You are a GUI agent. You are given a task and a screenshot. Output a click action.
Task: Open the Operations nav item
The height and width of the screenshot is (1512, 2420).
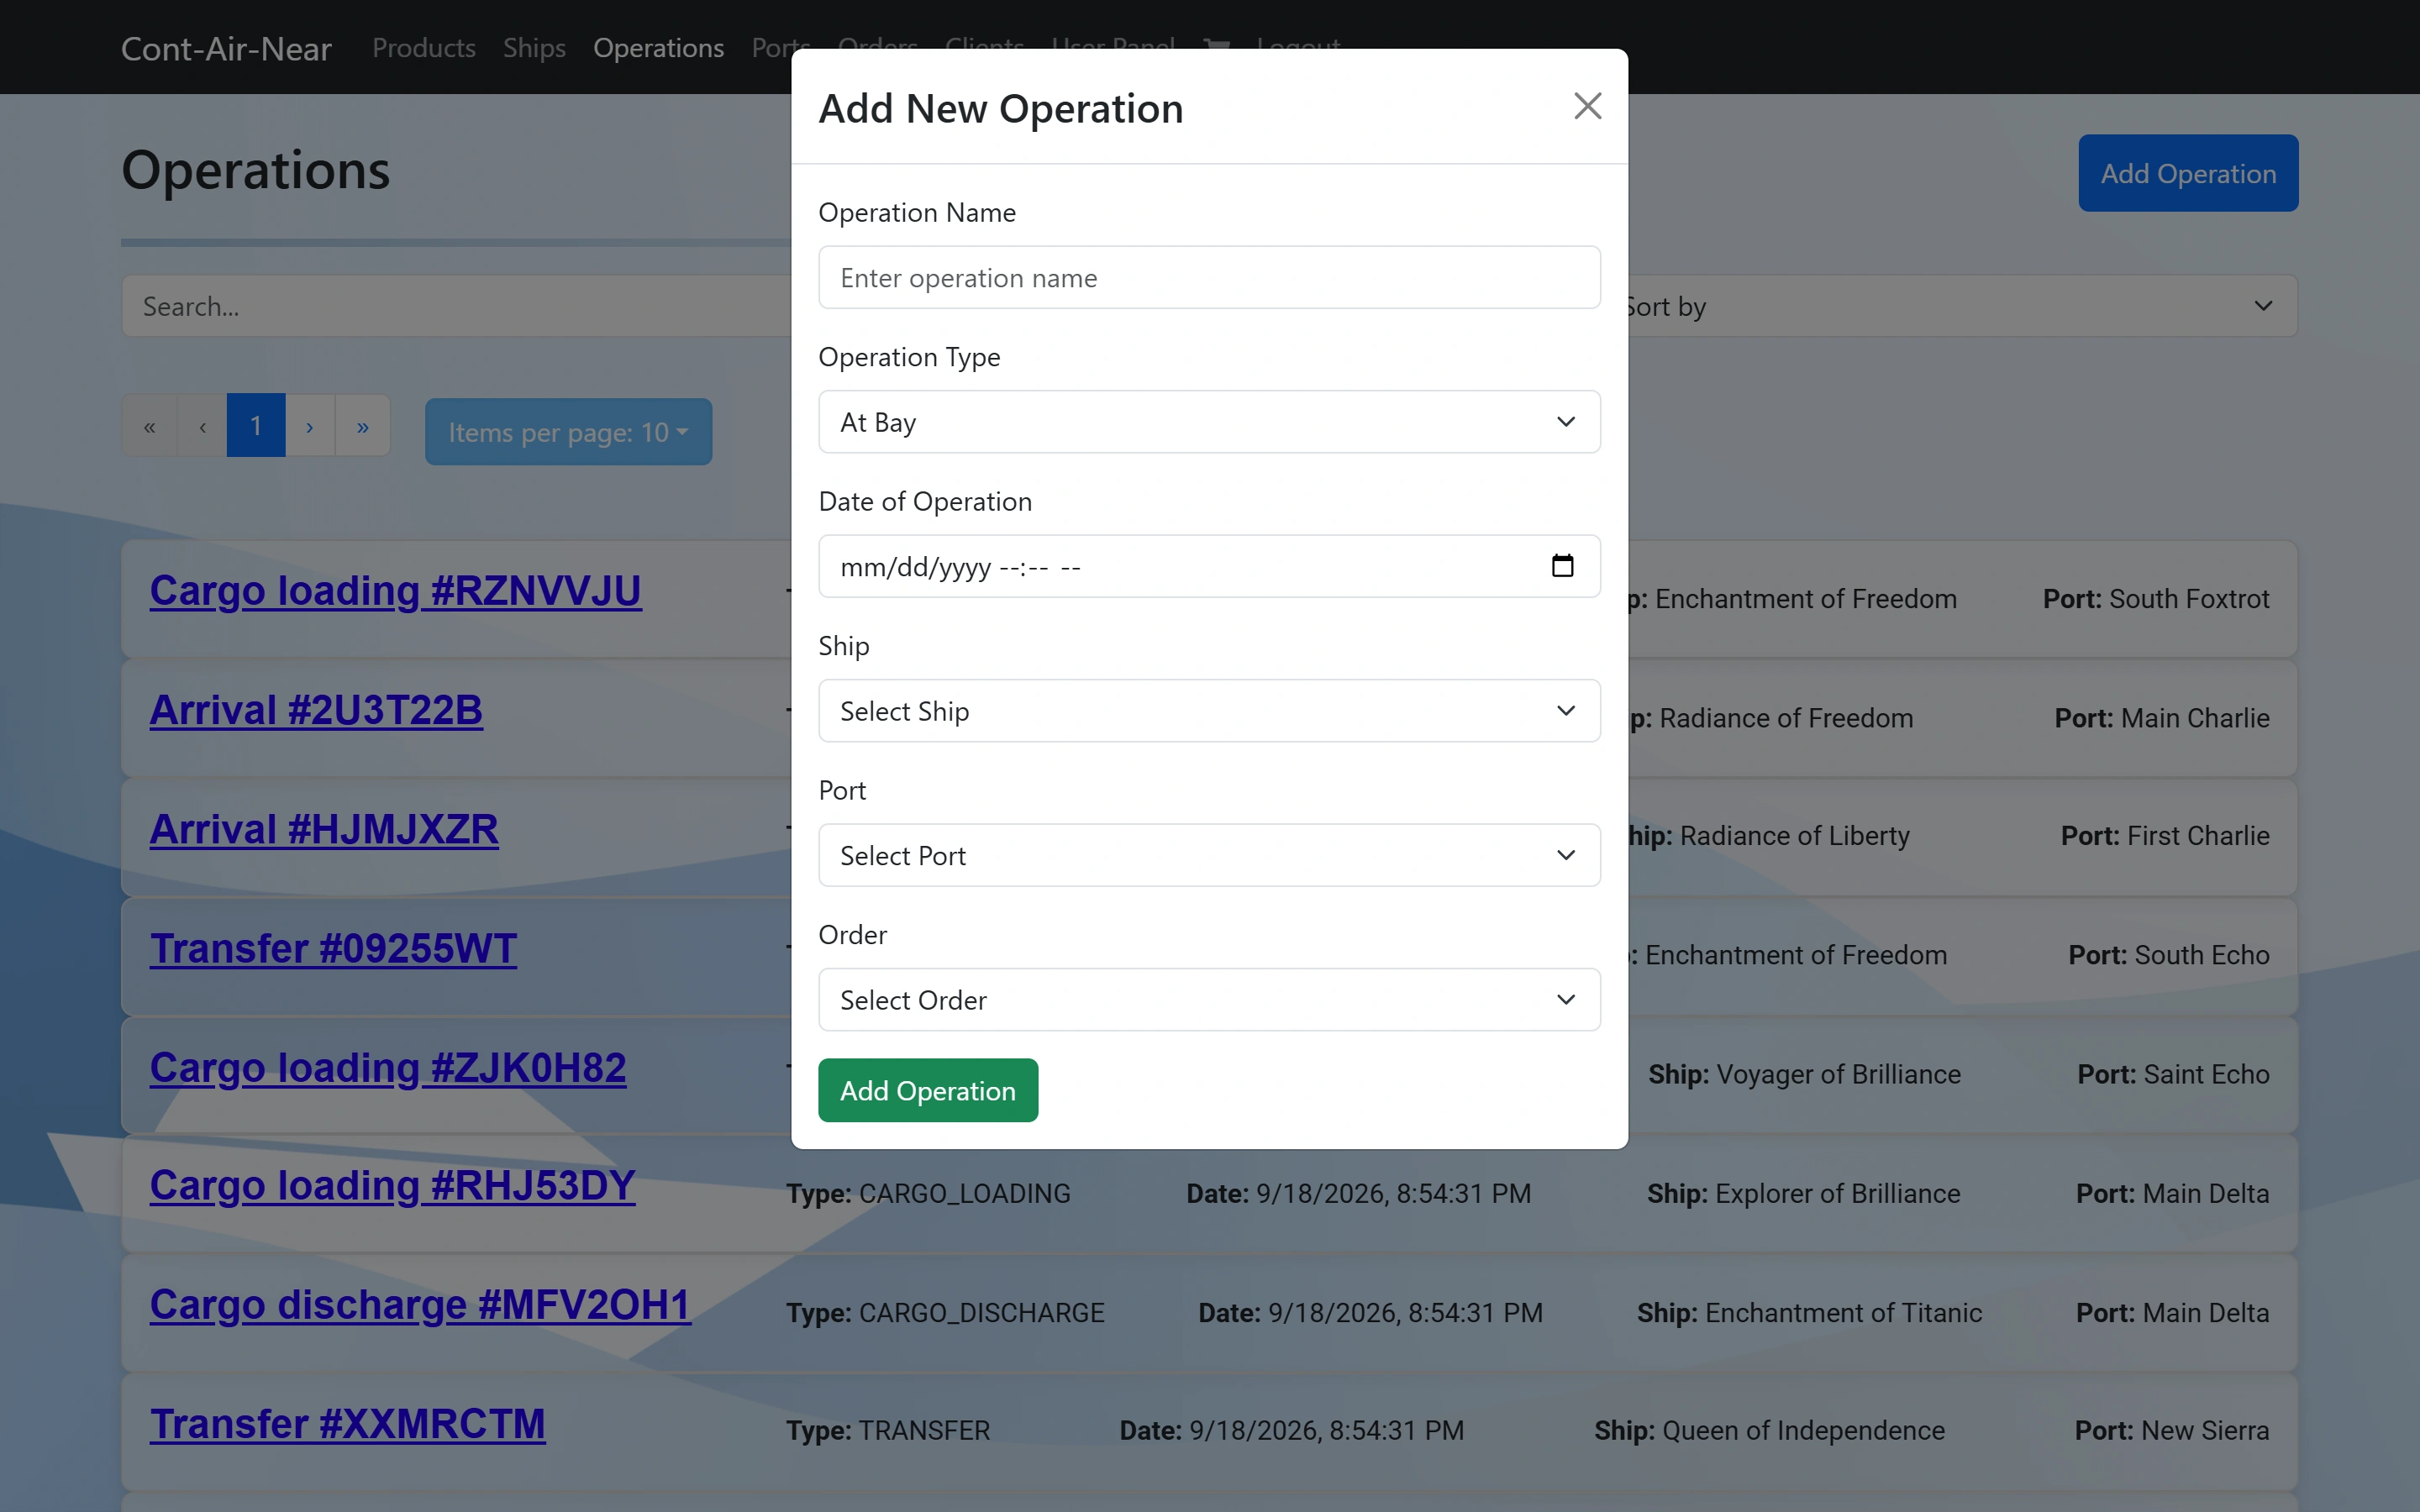click(658, 48)
